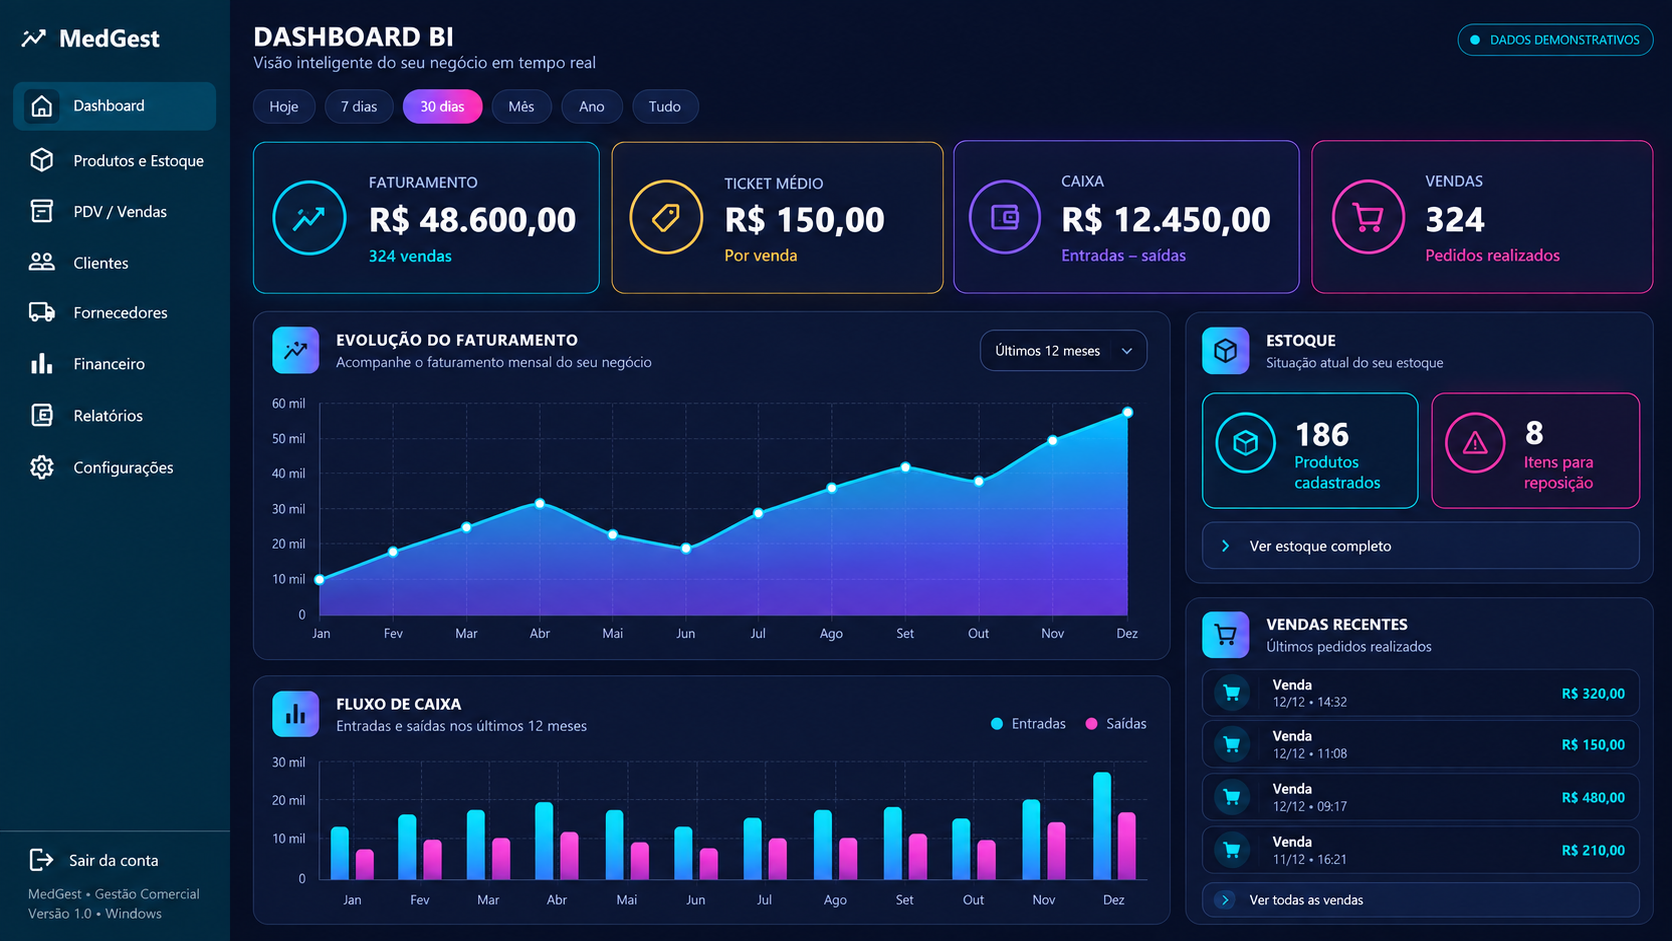Click the Dez data point on revenue chart
The image size is (1672, 941).
click(x=1127, y=412)
